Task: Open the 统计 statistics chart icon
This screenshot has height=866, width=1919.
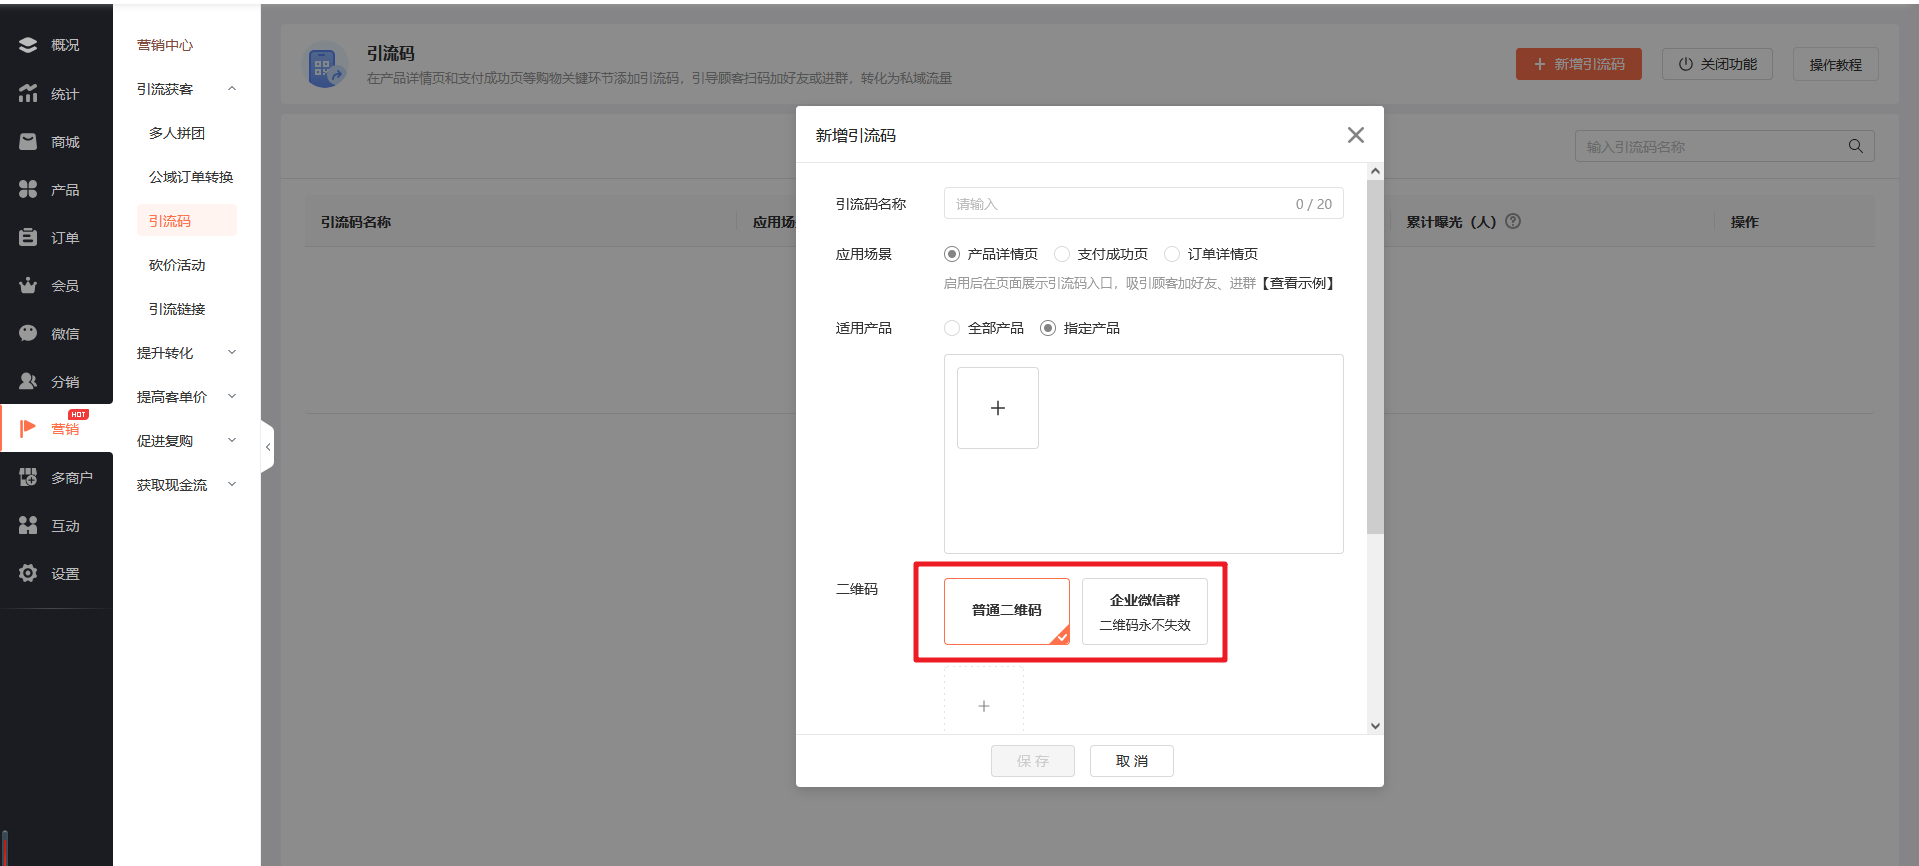Action: pyautogui.click(x=28, y=93)
